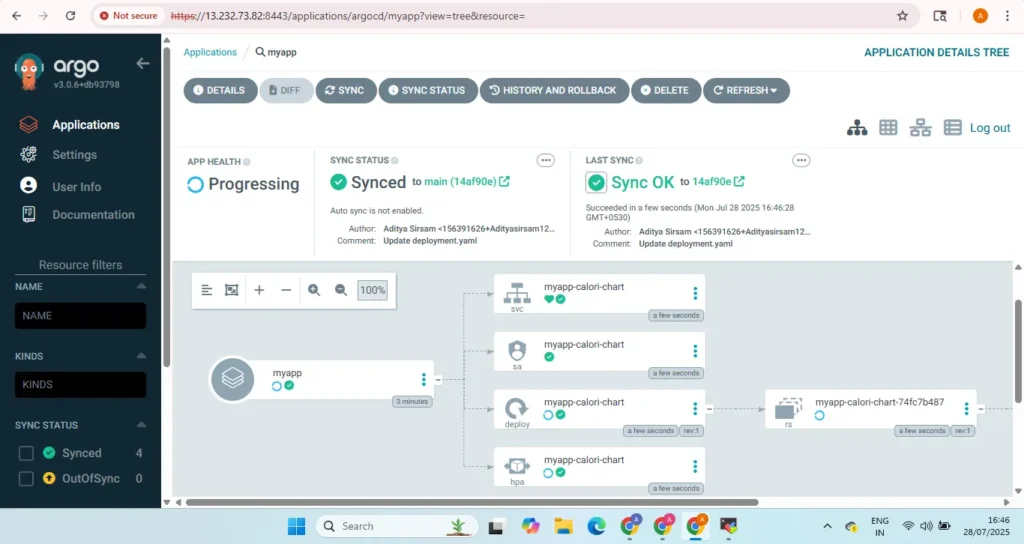Collapse children of the deploy node

(709, 408)
